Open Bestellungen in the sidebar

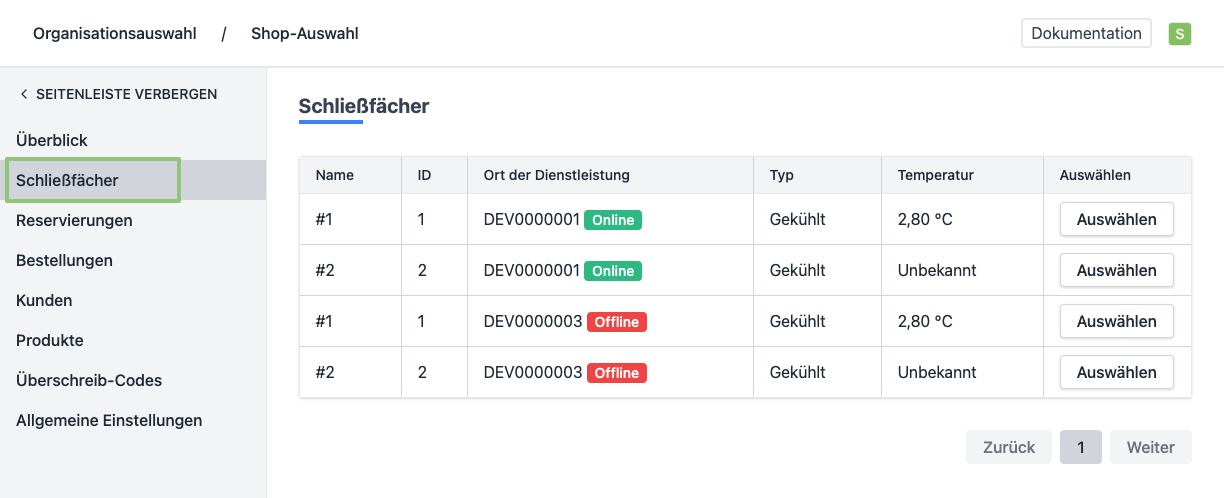(x=64, y=260)
